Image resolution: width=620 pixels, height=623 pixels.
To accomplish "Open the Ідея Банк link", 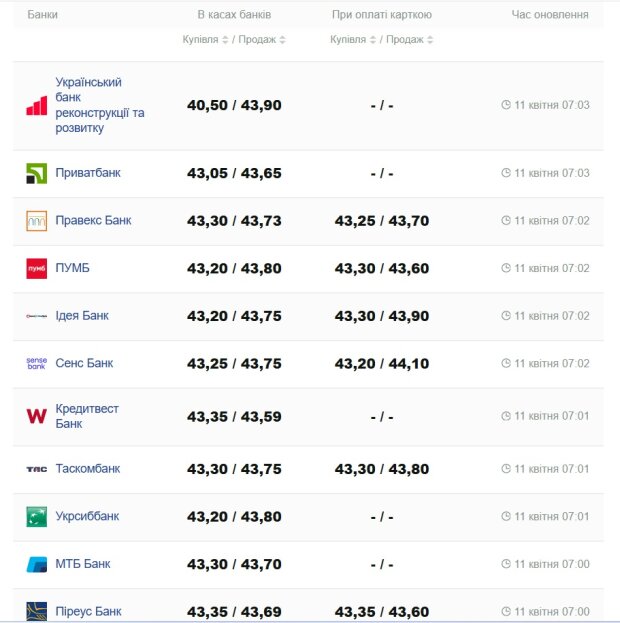I will pos(82,316).
